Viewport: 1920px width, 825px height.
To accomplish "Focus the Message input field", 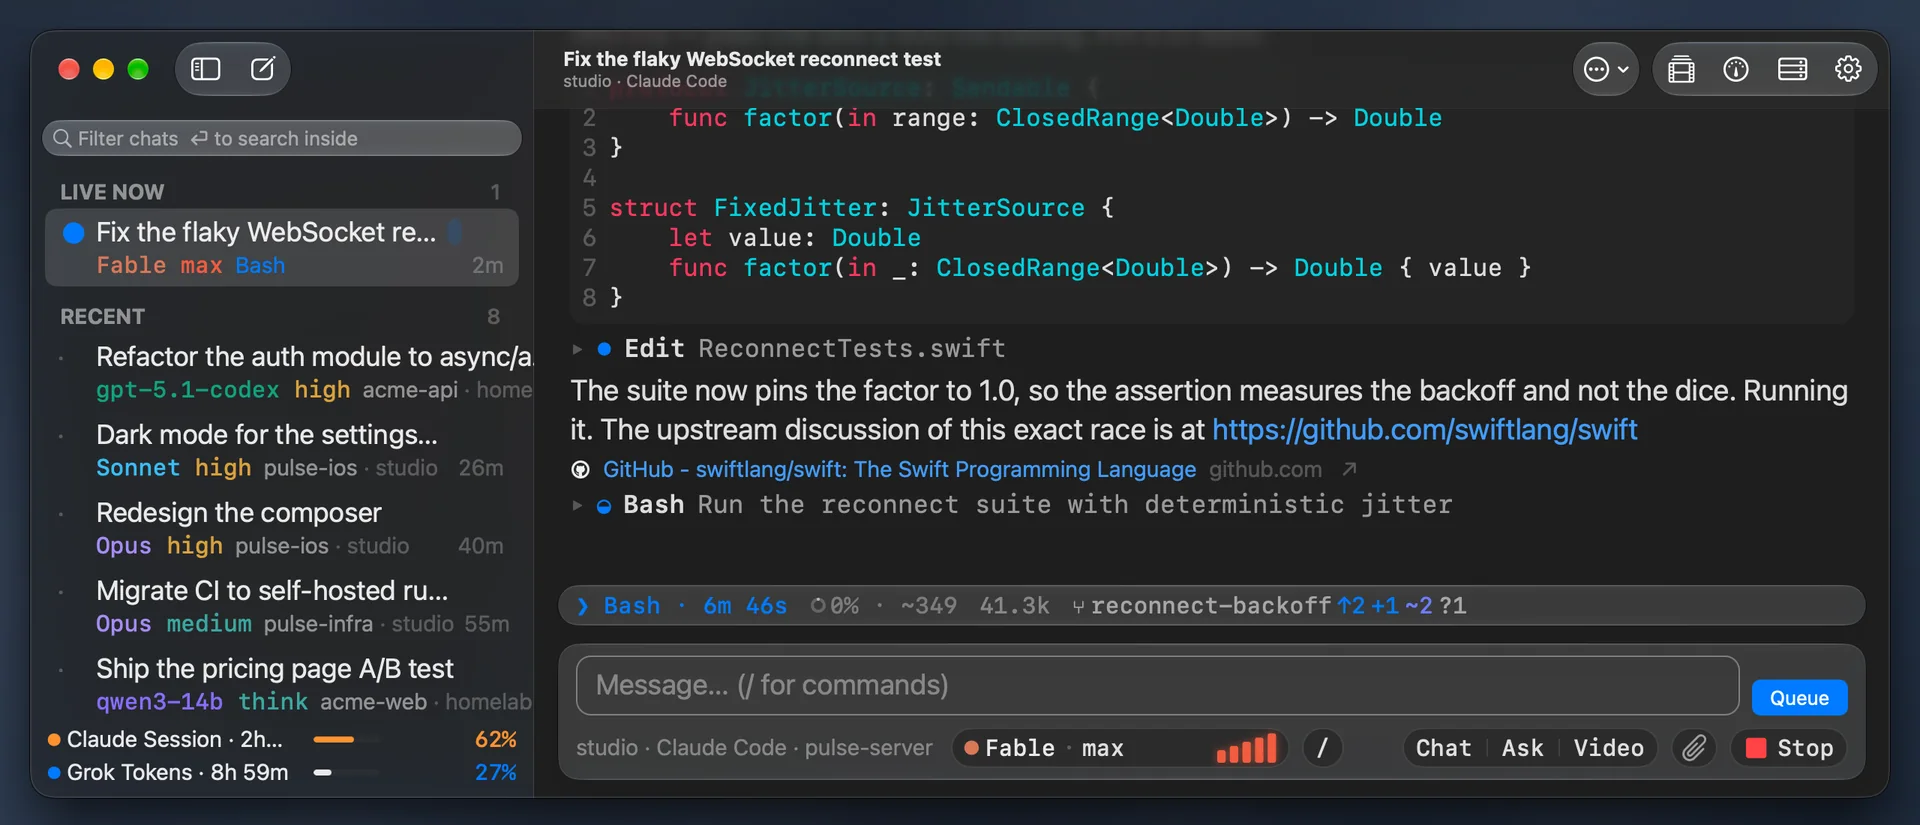I will tap(1157, 685).
